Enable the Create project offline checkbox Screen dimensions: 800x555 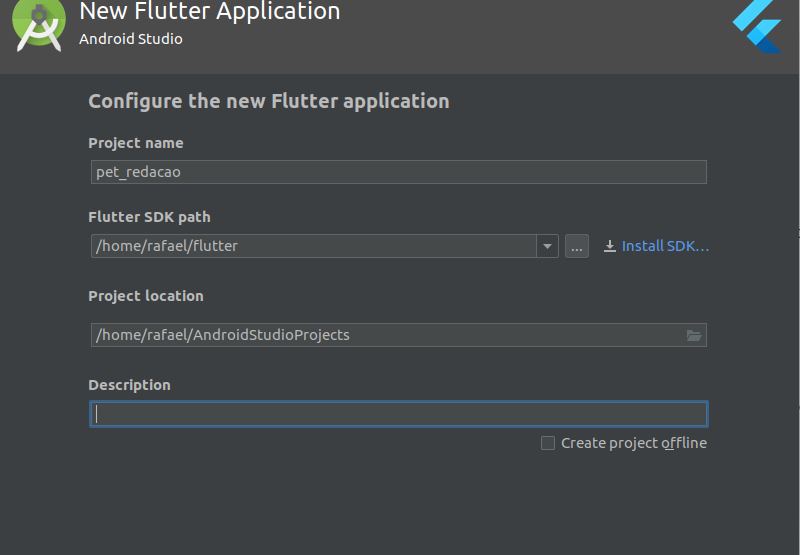tap(548, 443)
